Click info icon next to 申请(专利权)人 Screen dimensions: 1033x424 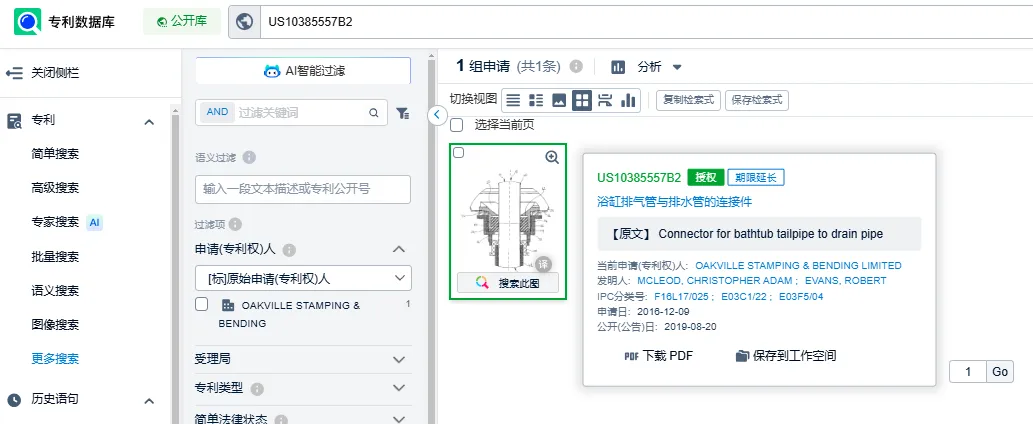click(x=289, y=250)
